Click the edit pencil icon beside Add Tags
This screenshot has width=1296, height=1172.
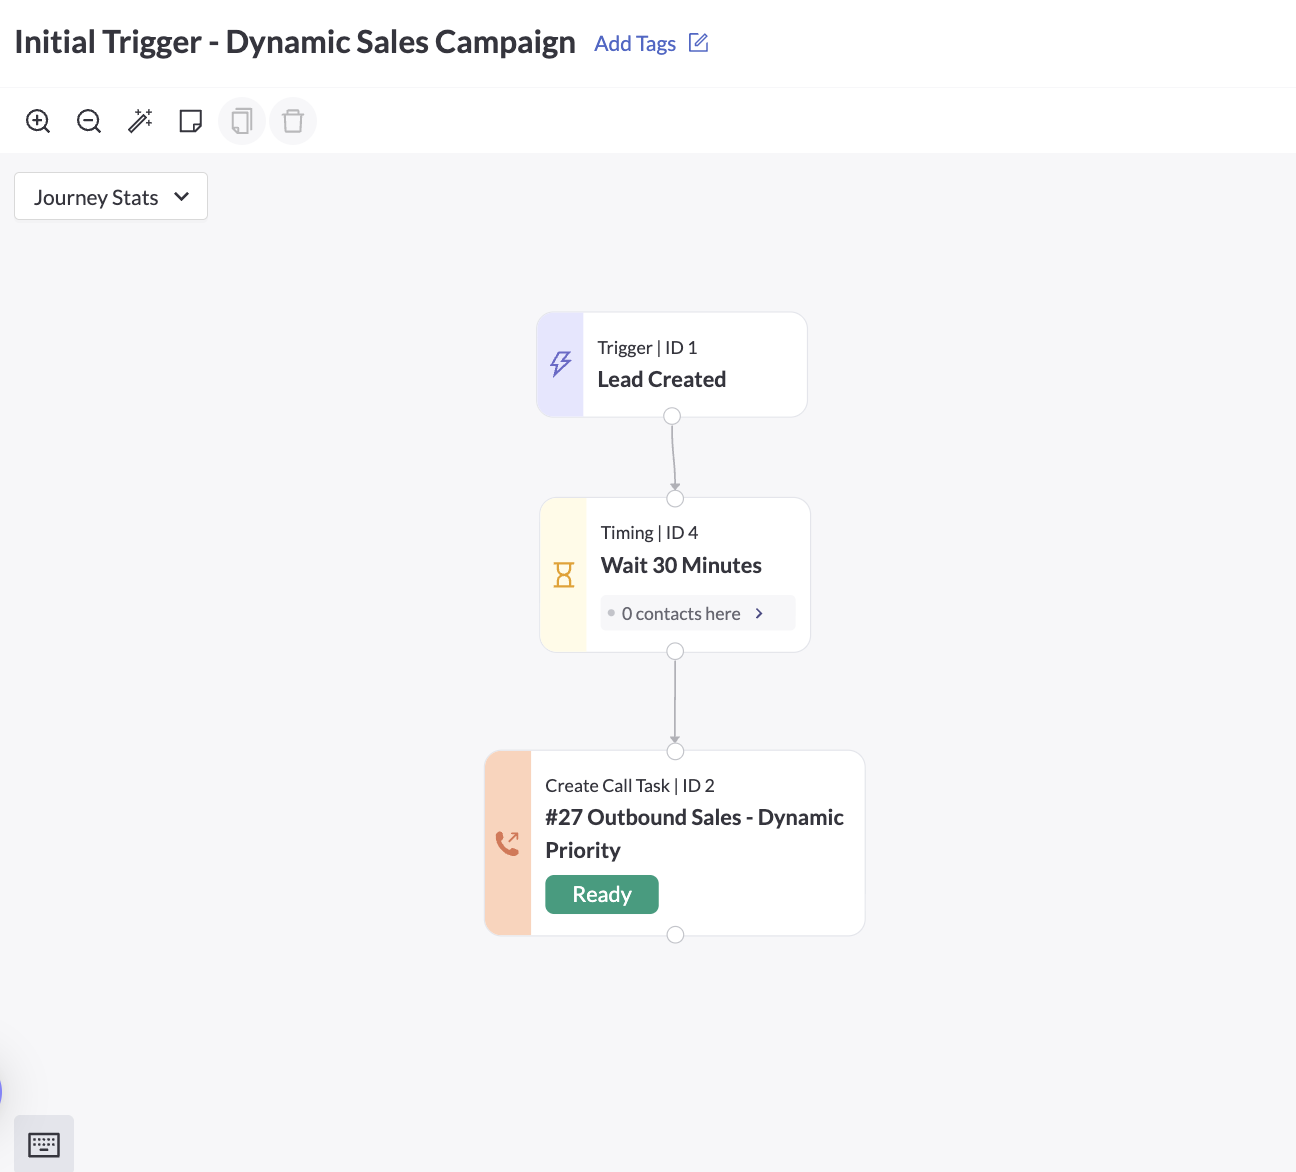tap(698, 43)
